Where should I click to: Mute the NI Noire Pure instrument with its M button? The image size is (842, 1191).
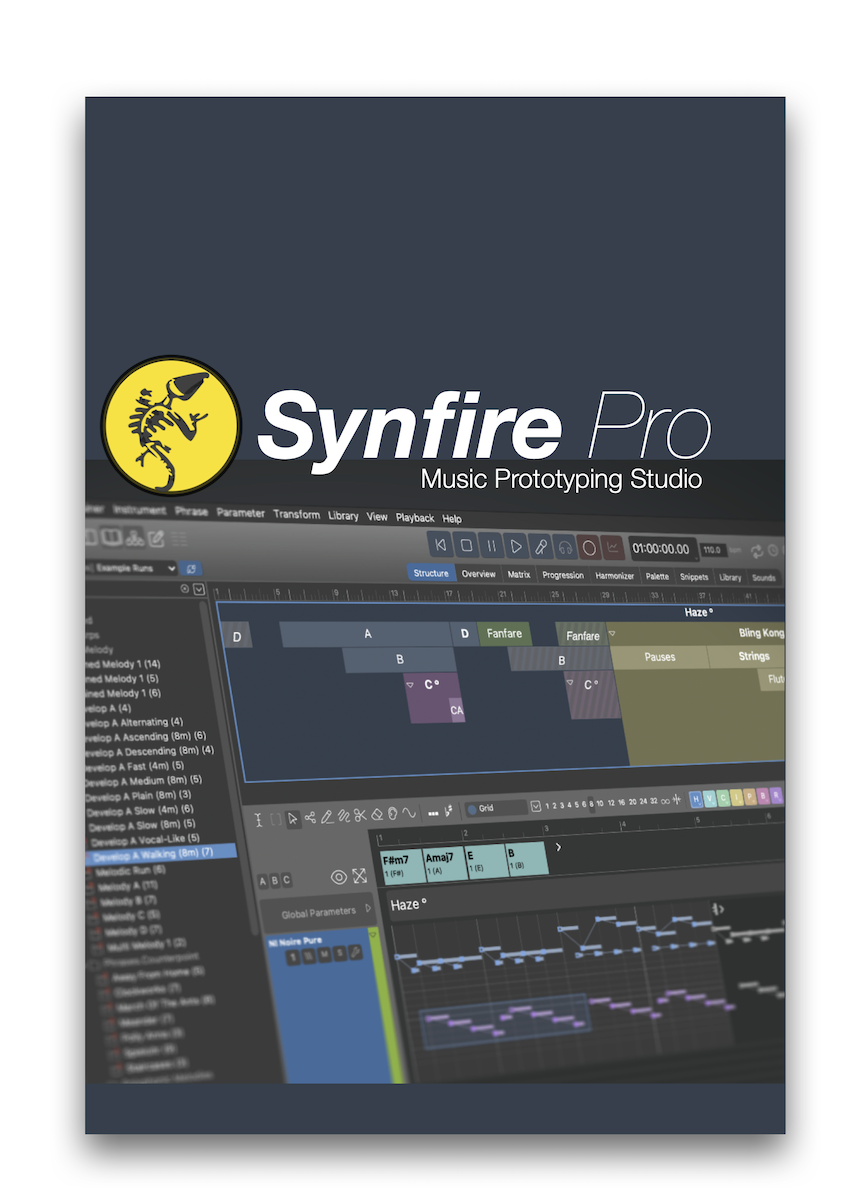[x=323, y=953]
